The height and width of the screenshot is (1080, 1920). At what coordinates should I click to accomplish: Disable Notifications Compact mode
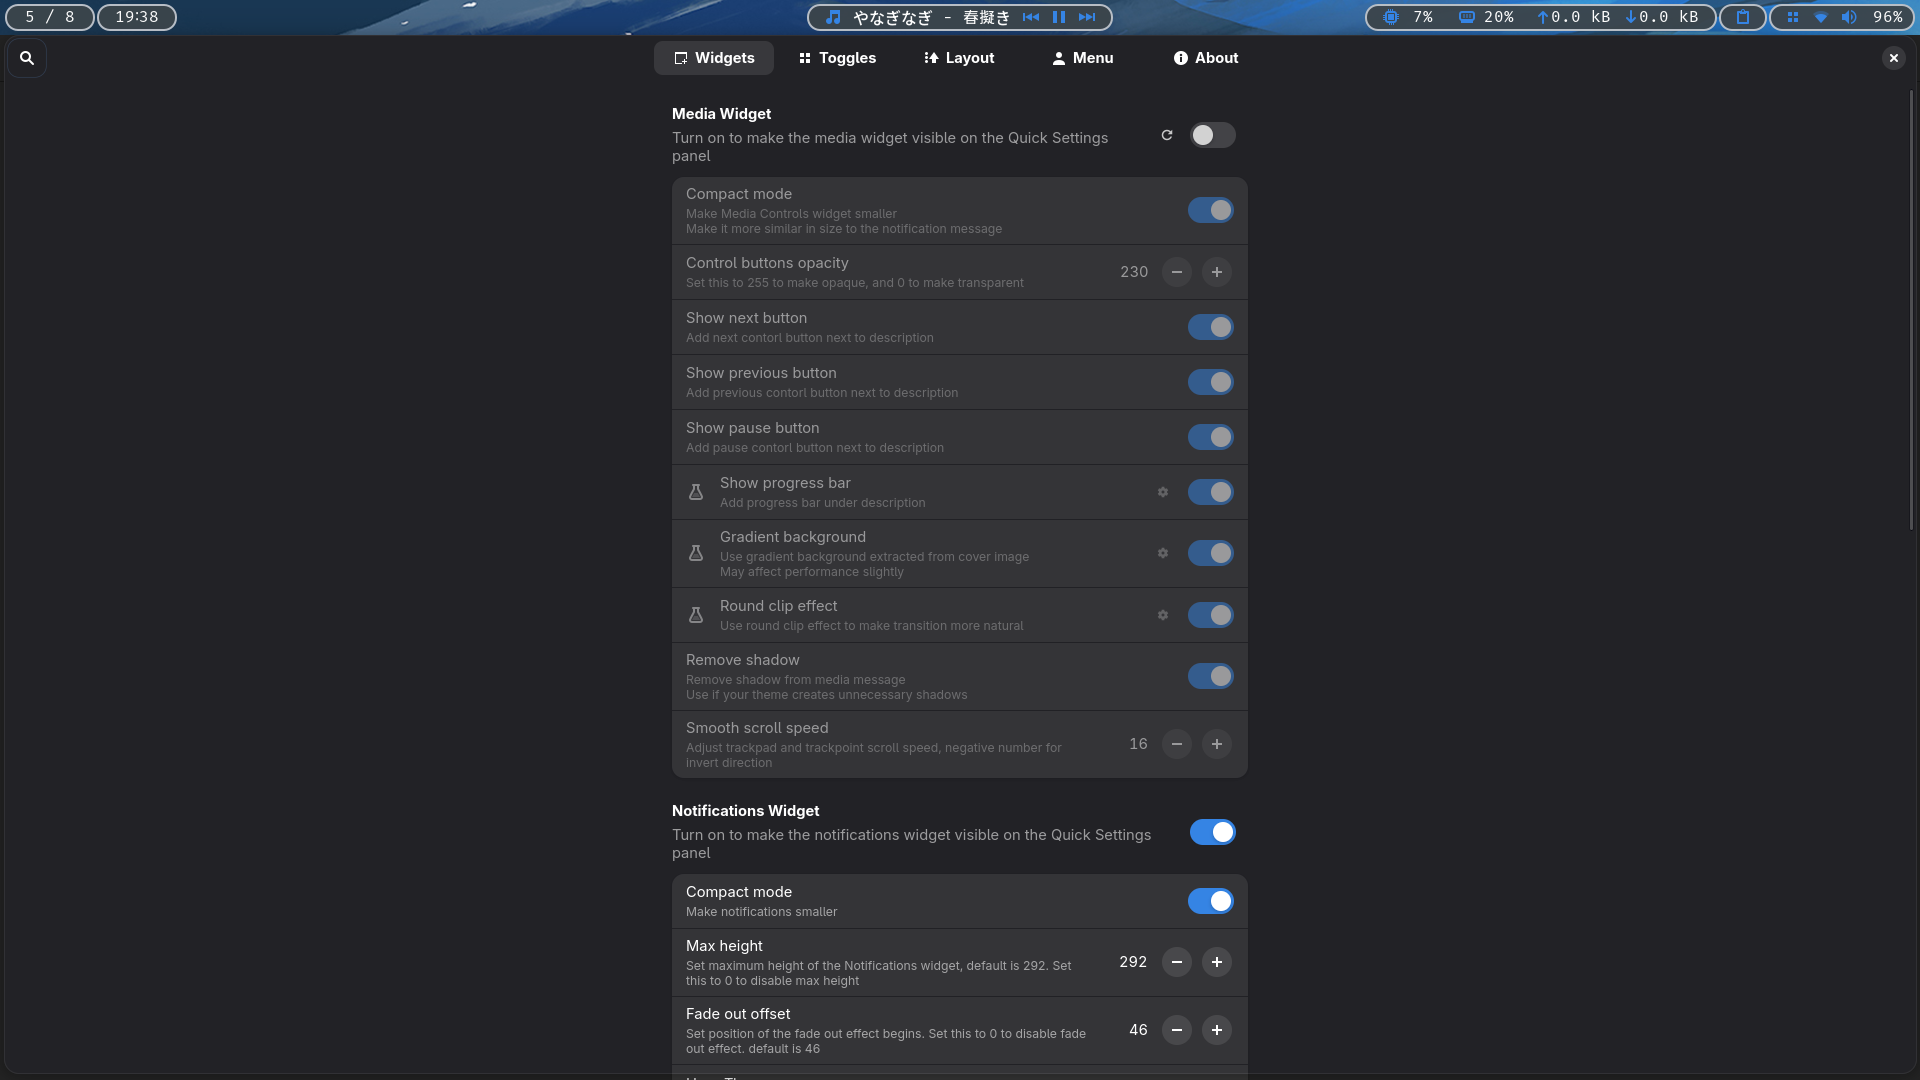click(1210, 901)
